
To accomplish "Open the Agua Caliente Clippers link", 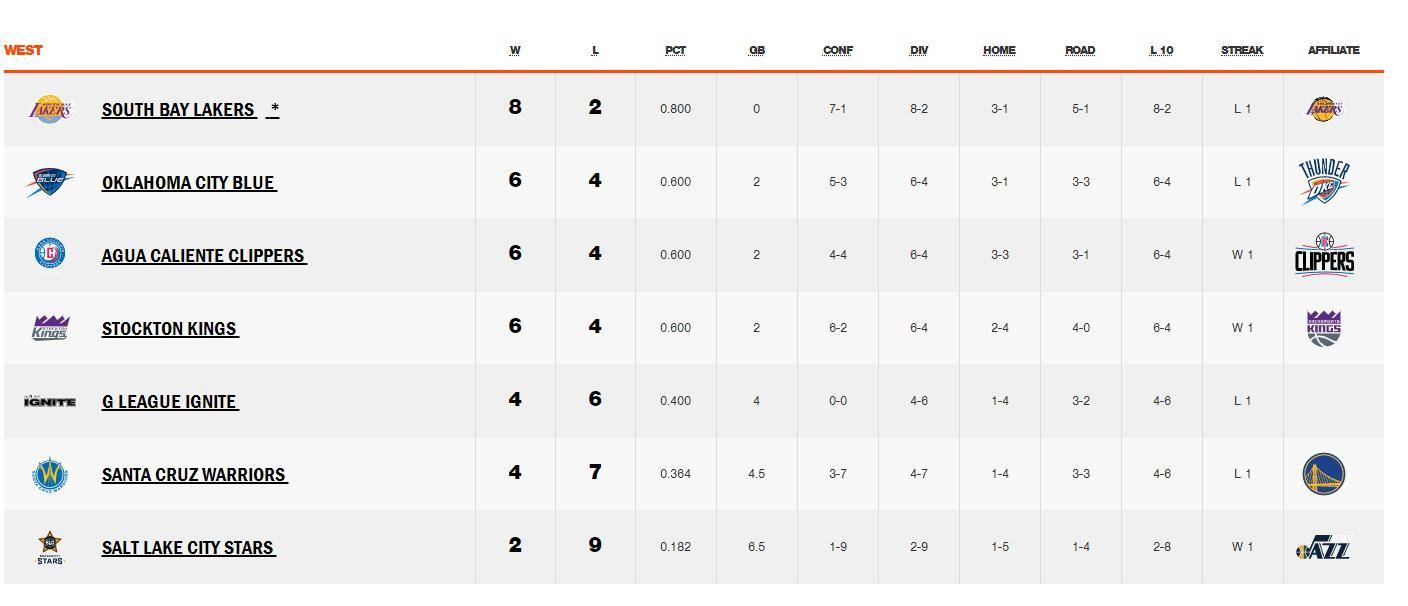I will 204,256.
